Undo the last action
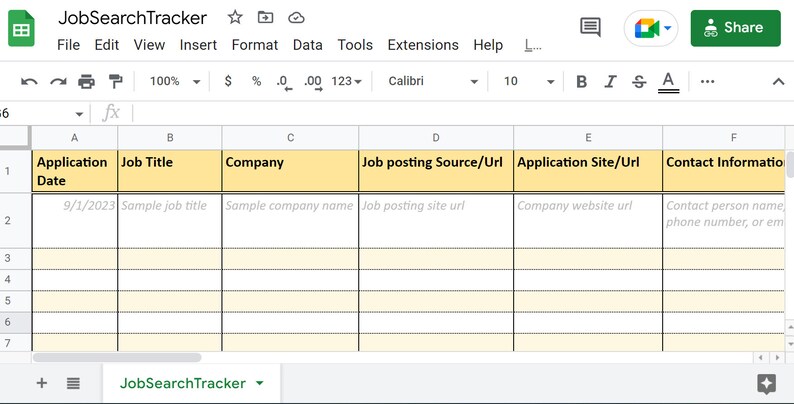 tap(29, 82)
